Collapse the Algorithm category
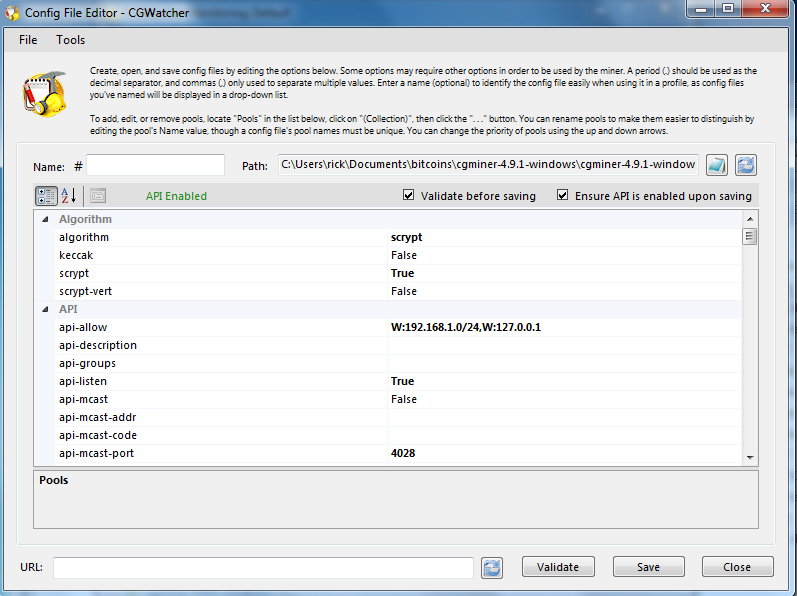This screenshot has width=797, height=596. [x=45, y=219]
